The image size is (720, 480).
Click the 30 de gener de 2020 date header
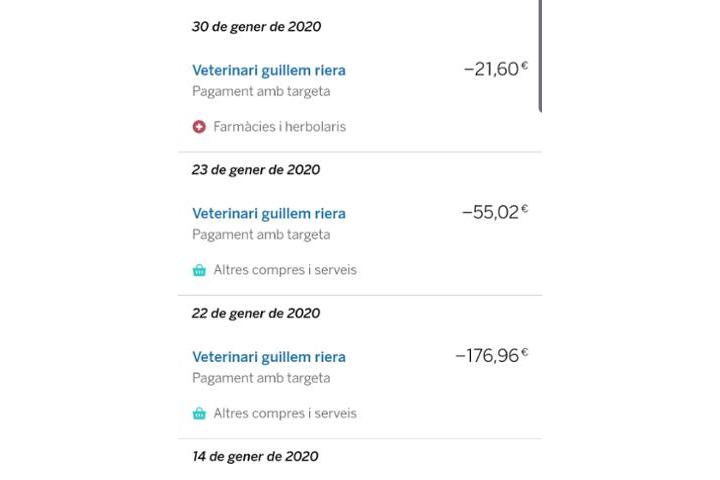pyautogui.click(x=256, y=27)
